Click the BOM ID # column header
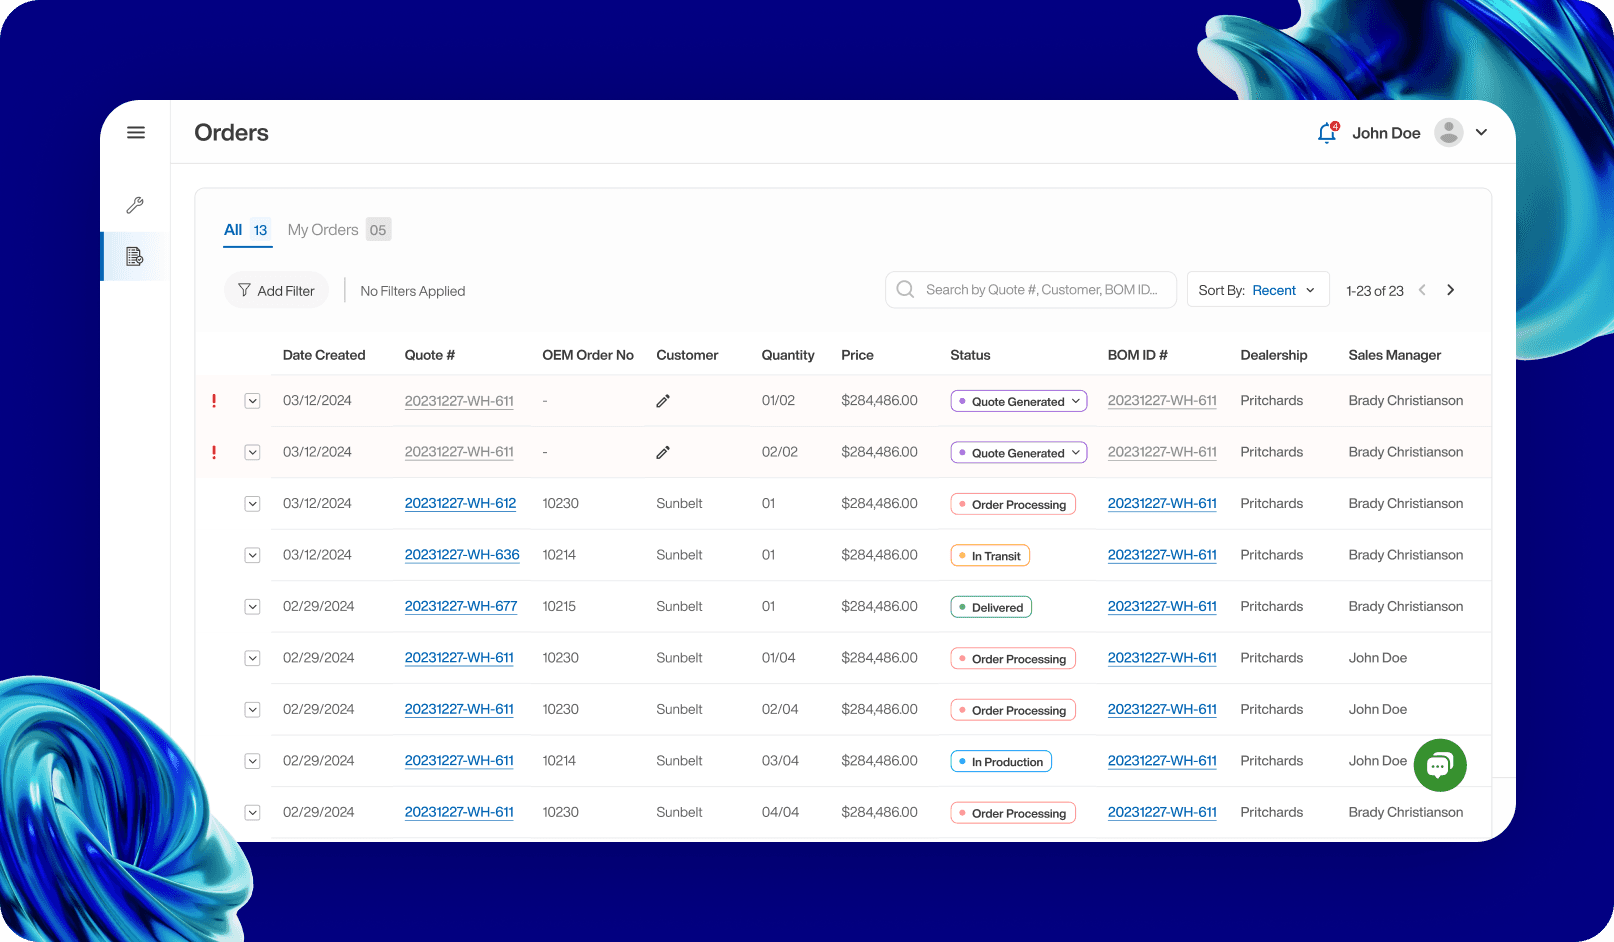The height and width of the screenshot is (942, 1614). click(1138, 355)
